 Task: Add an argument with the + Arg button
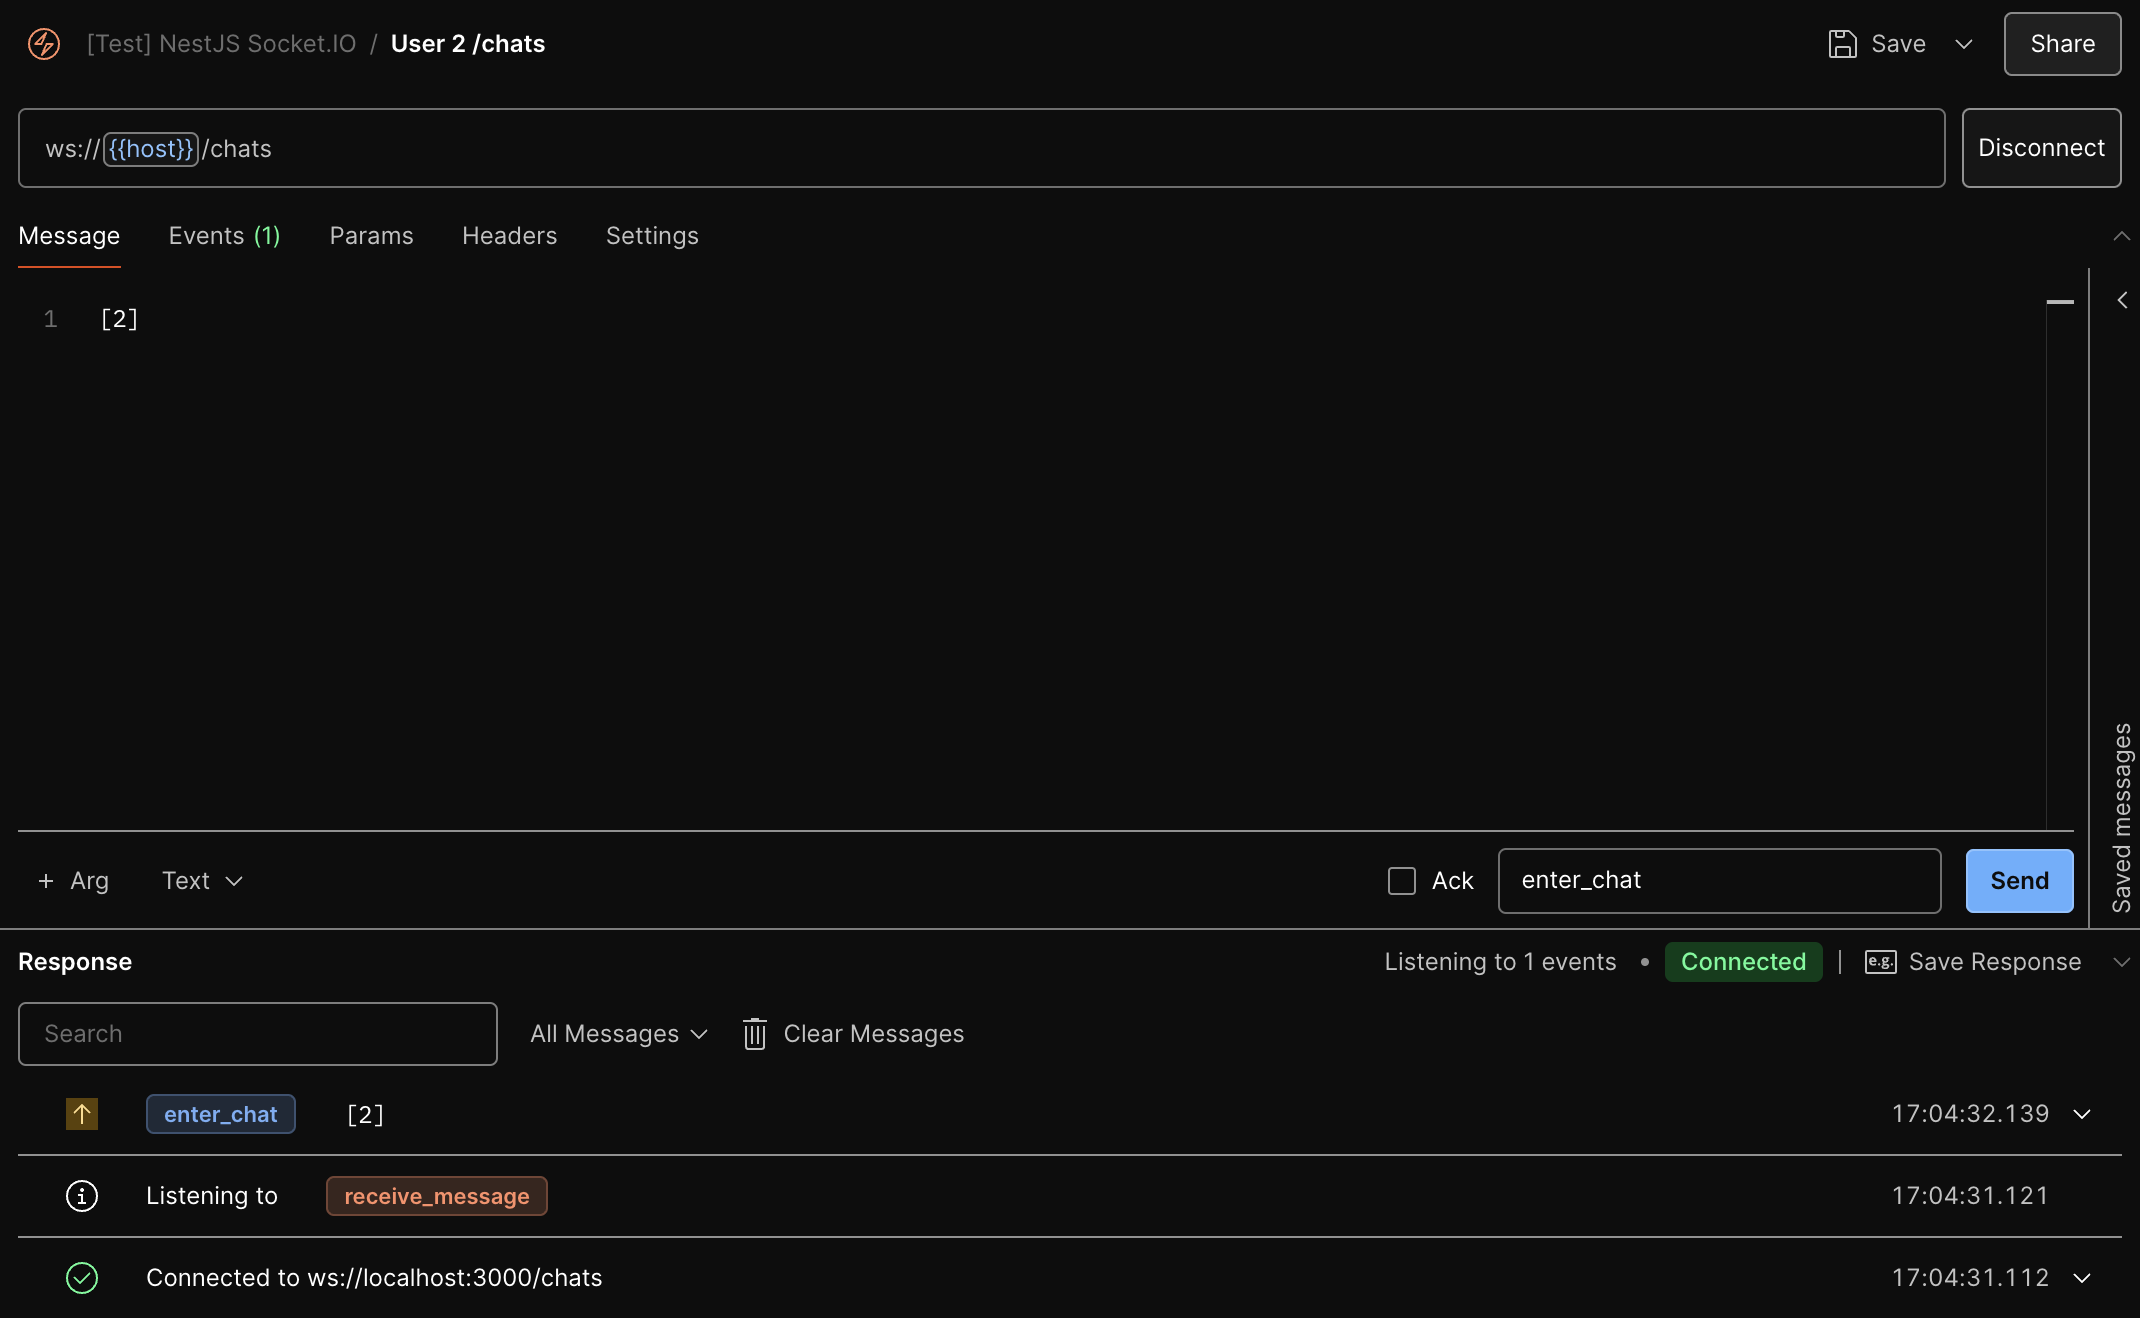coord(73,881)
